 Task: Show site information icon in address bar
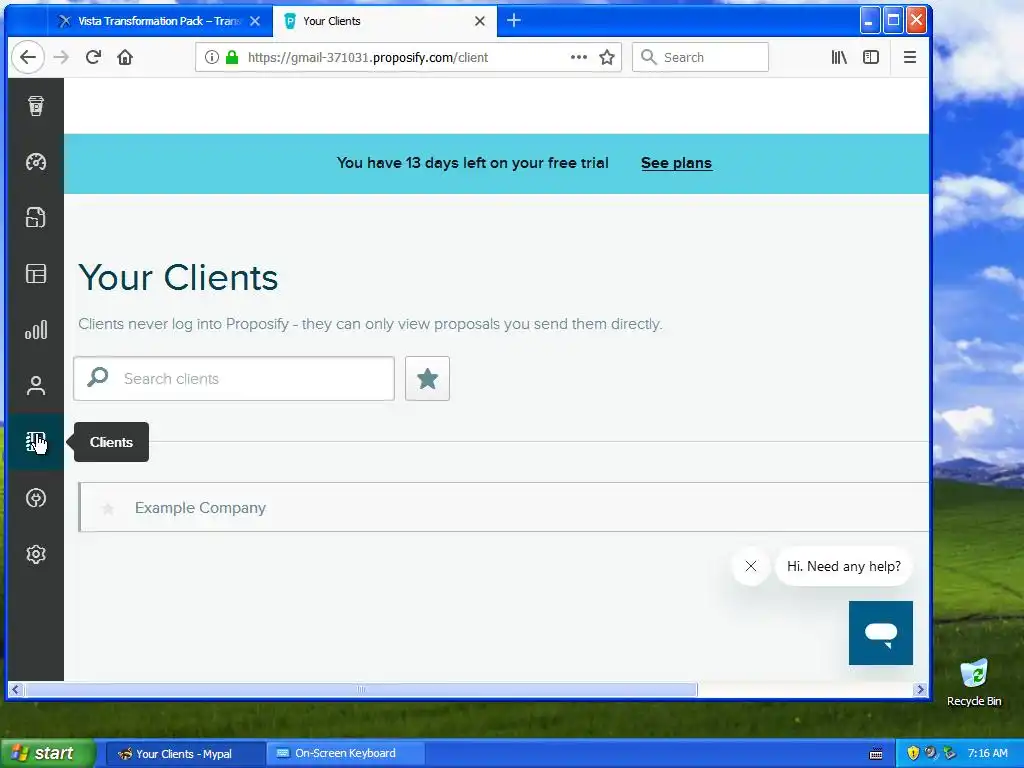(x=212, y=57)
